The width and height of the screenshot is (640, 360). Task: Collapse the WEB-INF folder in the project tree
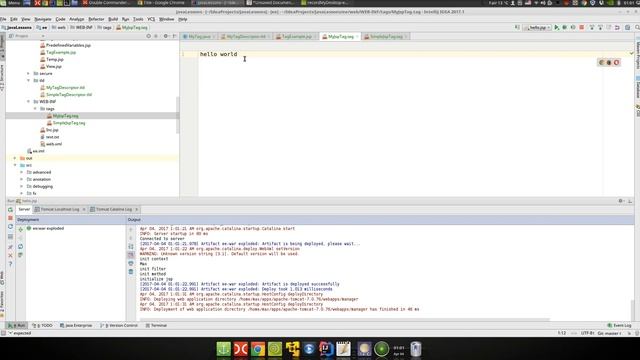pyautogui.click(x=28, y=102)
